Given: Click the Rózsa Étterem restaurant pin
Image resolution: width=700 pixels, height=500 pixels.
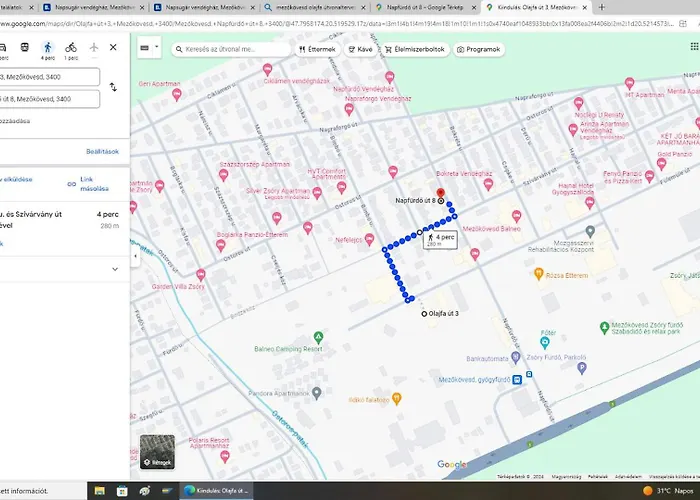Looking at the screenshot, I should tap(539, 273).
